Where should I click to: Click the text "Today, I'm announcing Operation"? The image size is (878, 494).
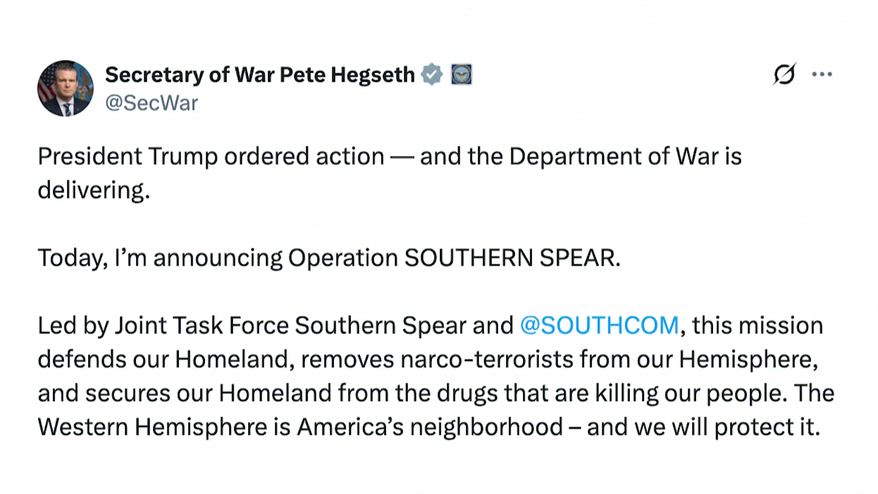218,257
